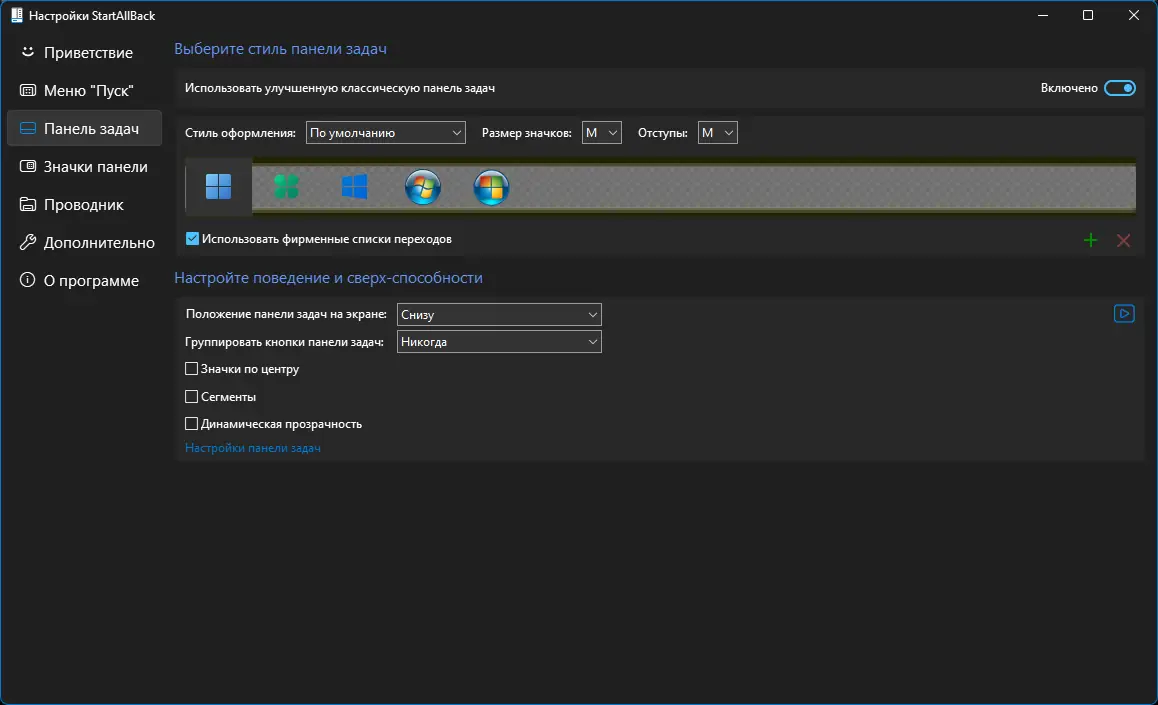1158x705 pixels.
Task: Go to the 'Проводник' section
Action: point(84,204)
